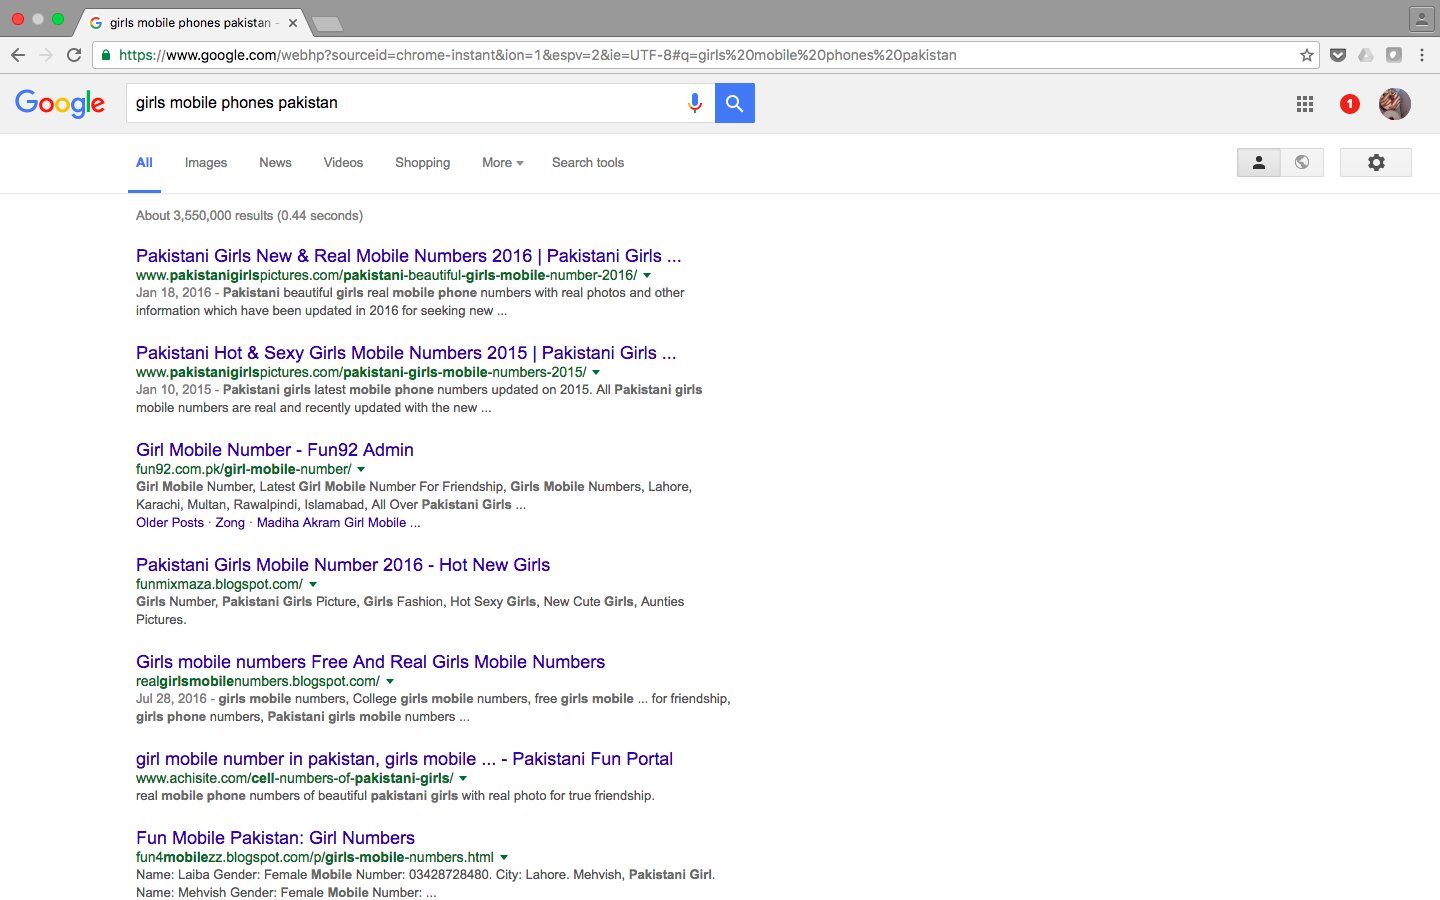Open 'Girl Mobile Number - Fun92 Admin' result
This screenshot has height=900, width=1440.
pyautogui.click(x=275, y=450)
